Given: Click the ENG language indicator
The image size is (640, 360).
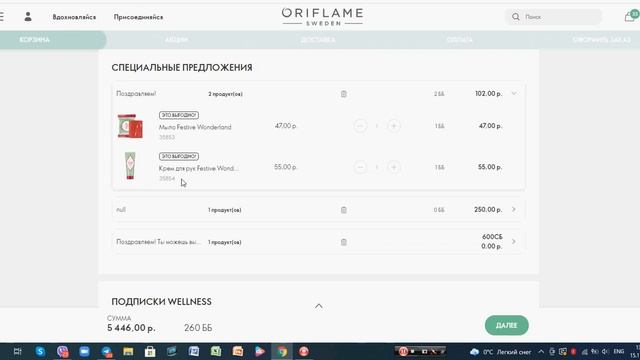Looking at the screenshot, I should click(619, 351).
